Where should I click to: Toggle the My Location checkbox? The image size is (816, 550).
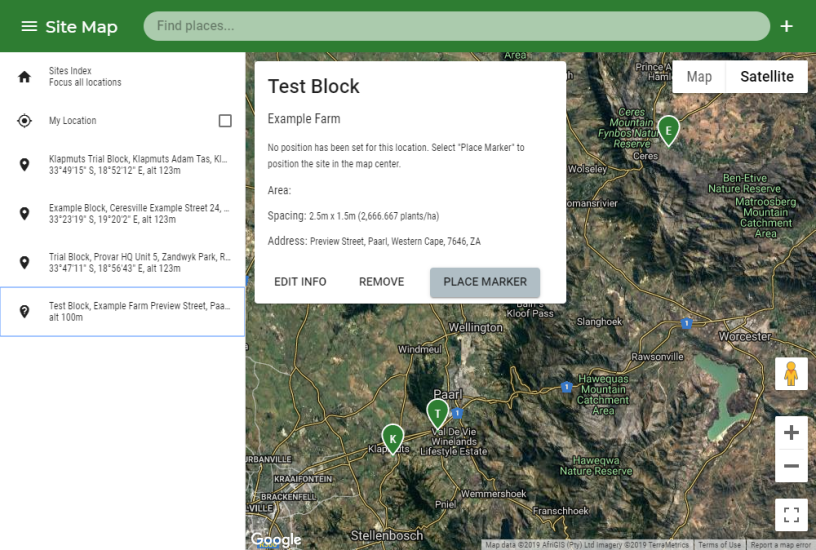point(225,121)
